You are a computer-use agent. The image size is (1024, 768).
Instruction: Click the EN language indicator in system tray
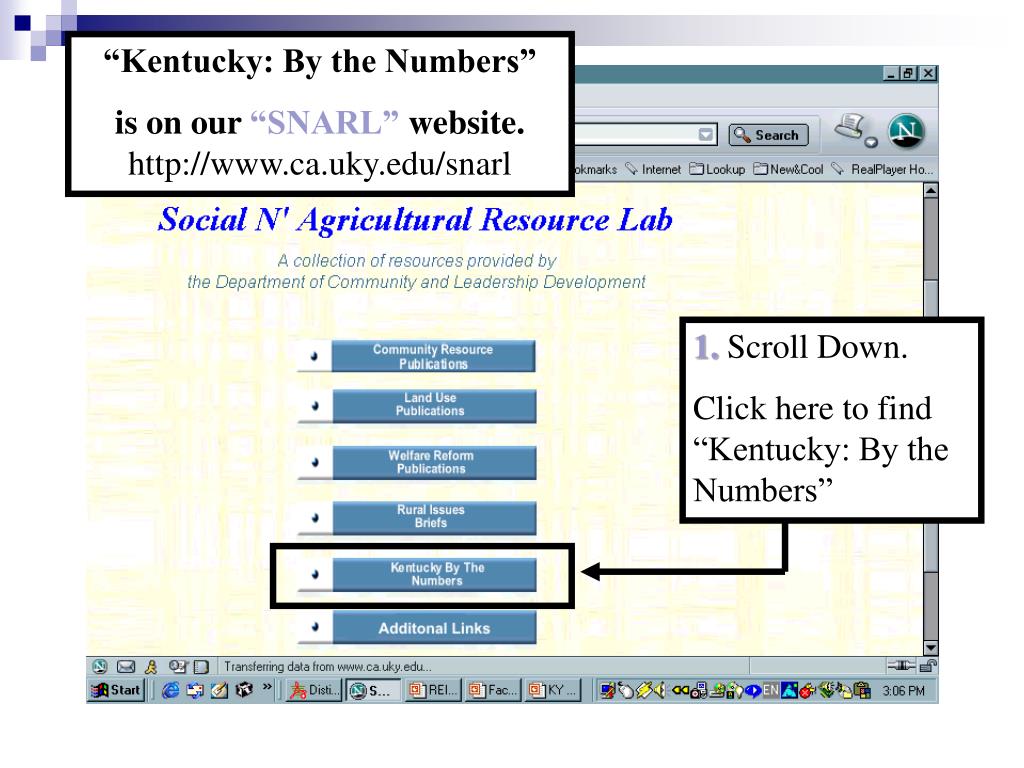[771, 690]
